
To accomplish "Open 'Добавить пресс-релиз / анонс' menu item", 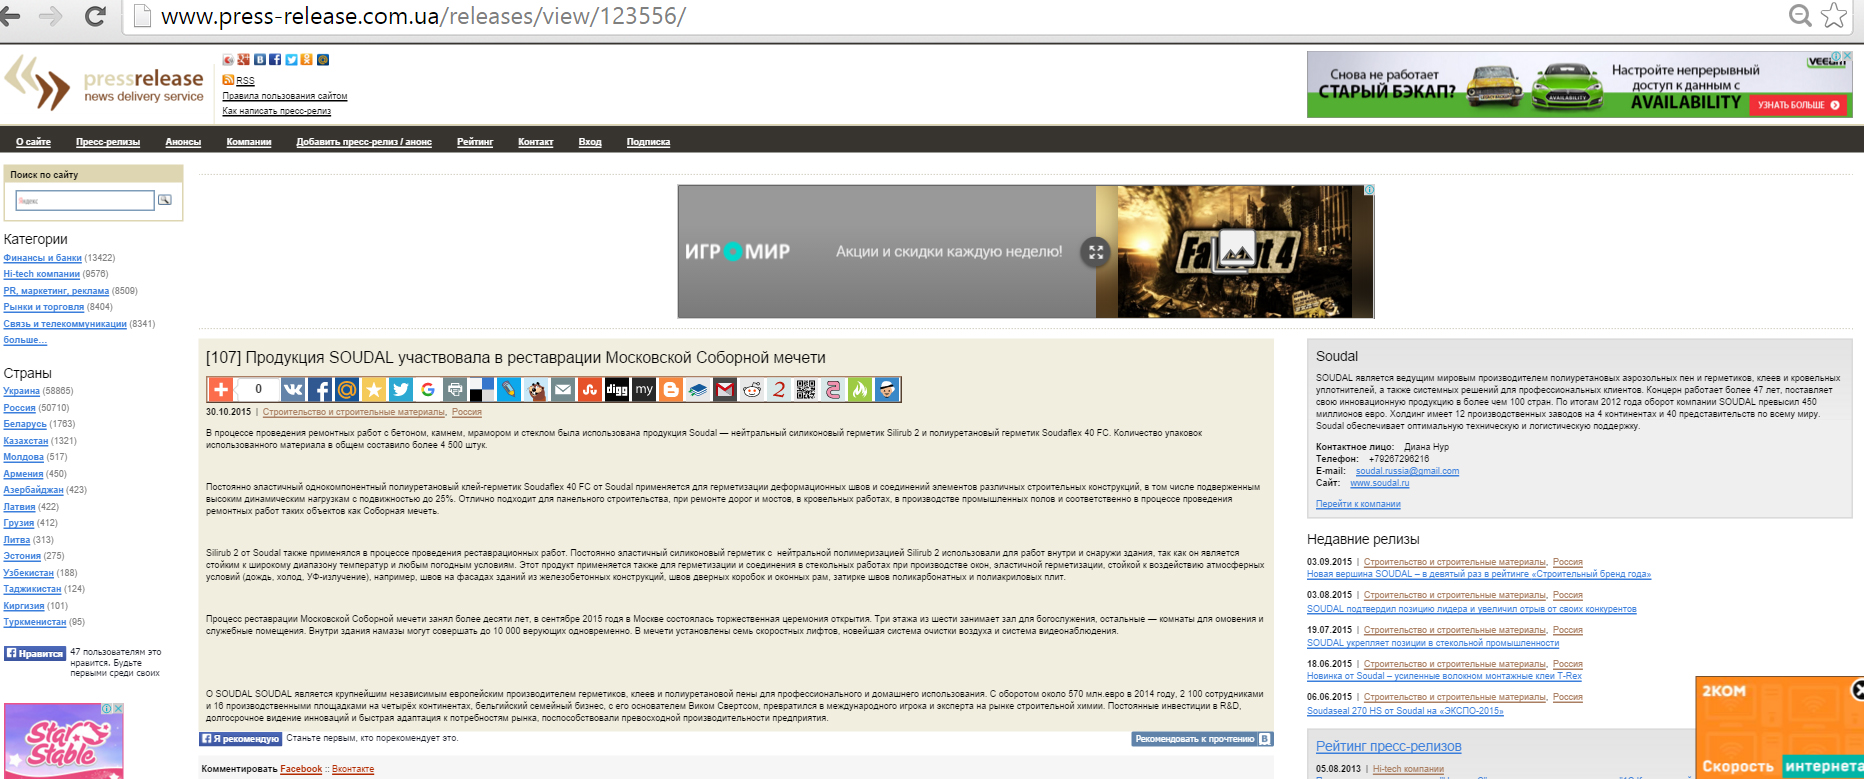I will click(364, 142).
